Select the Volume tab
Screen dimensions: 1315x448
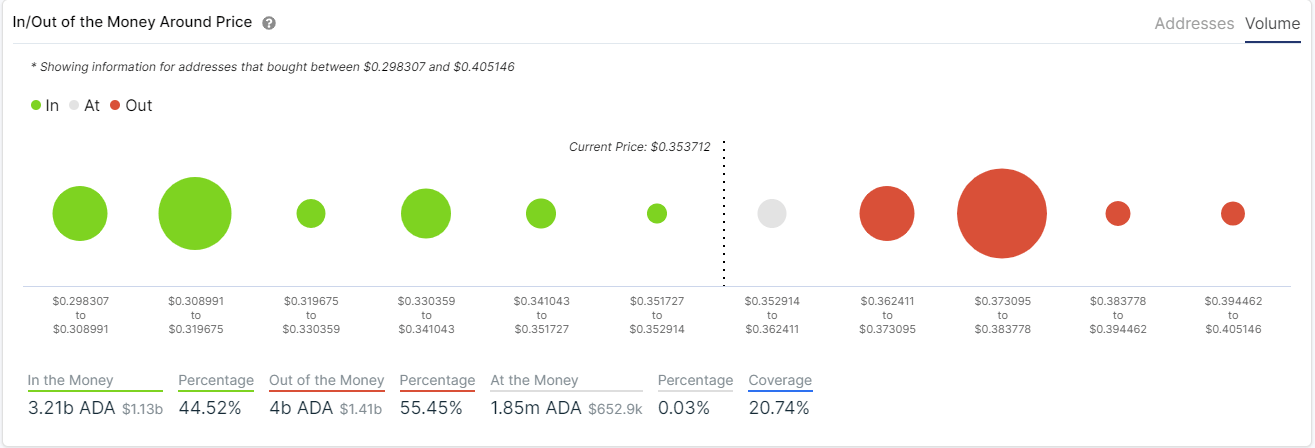coord(1272,23)
